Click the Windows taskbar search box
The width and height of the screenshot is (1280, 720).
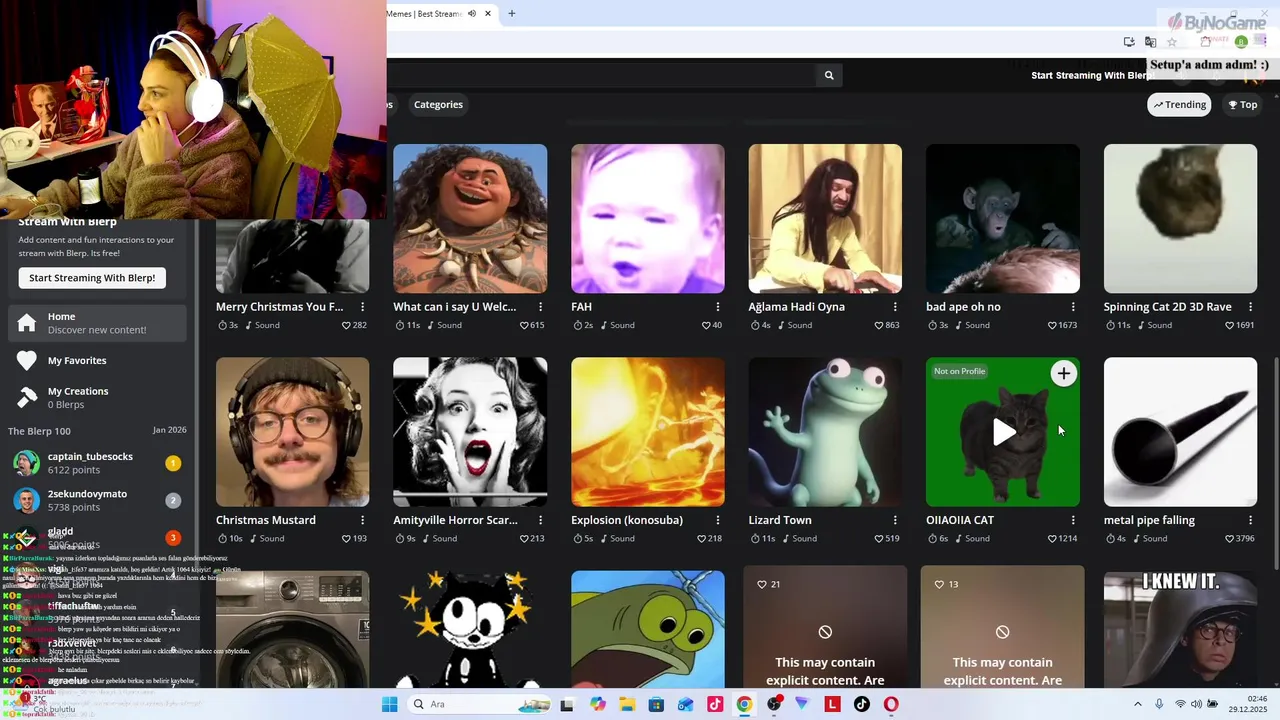(477, 704)
